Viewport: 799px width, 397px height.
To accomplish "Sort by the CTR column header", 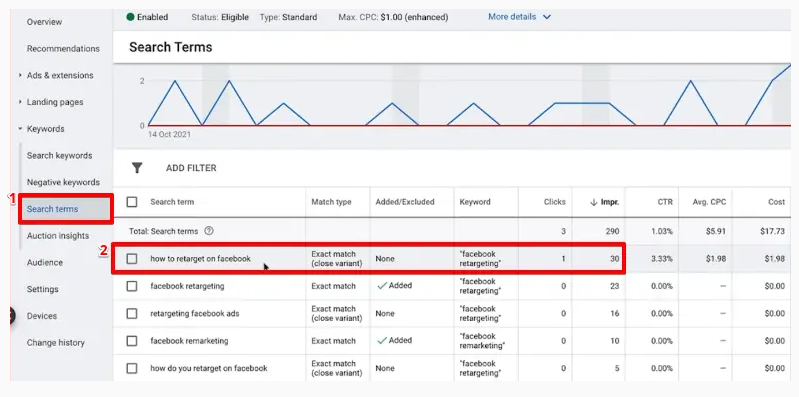I will pyautogui.click(x=665, y=202).
